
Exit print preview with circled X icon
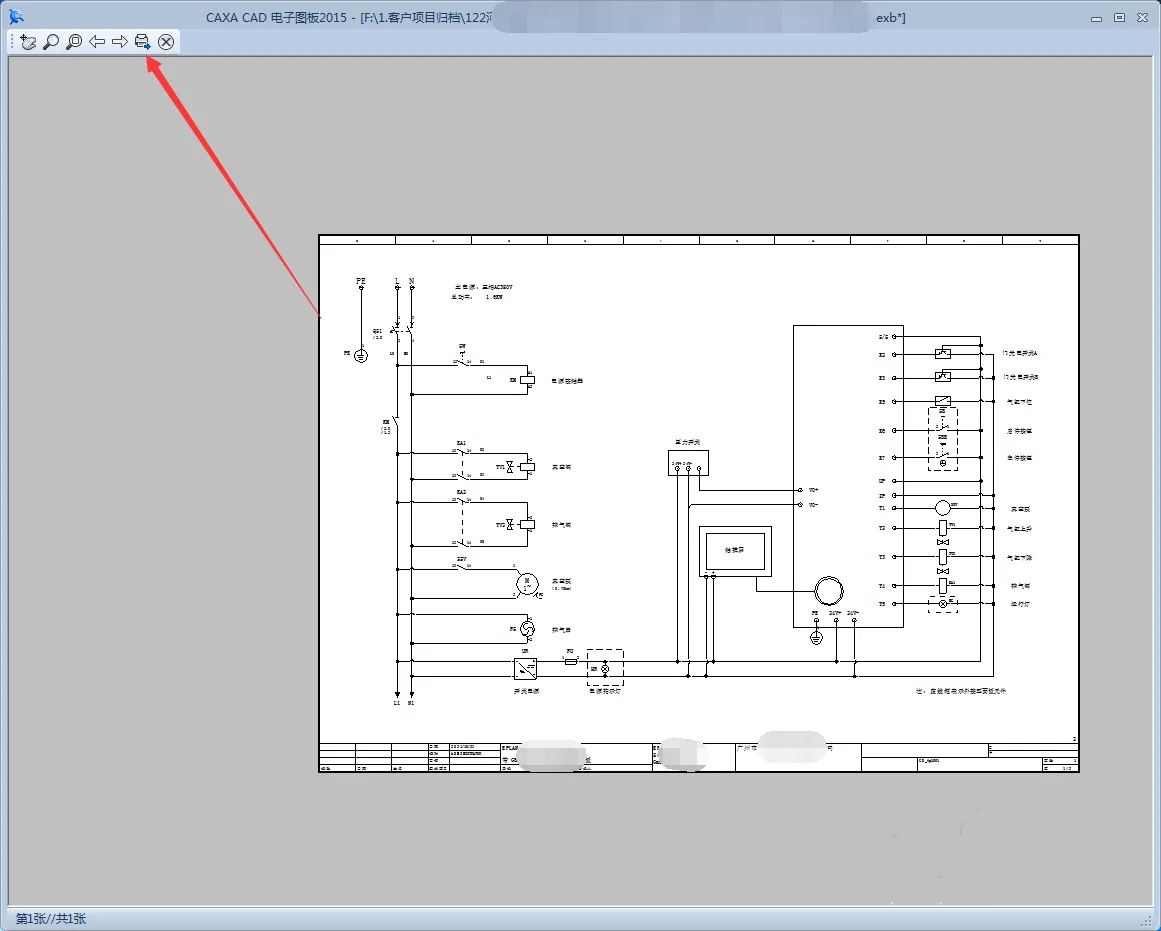pos(166,42)
